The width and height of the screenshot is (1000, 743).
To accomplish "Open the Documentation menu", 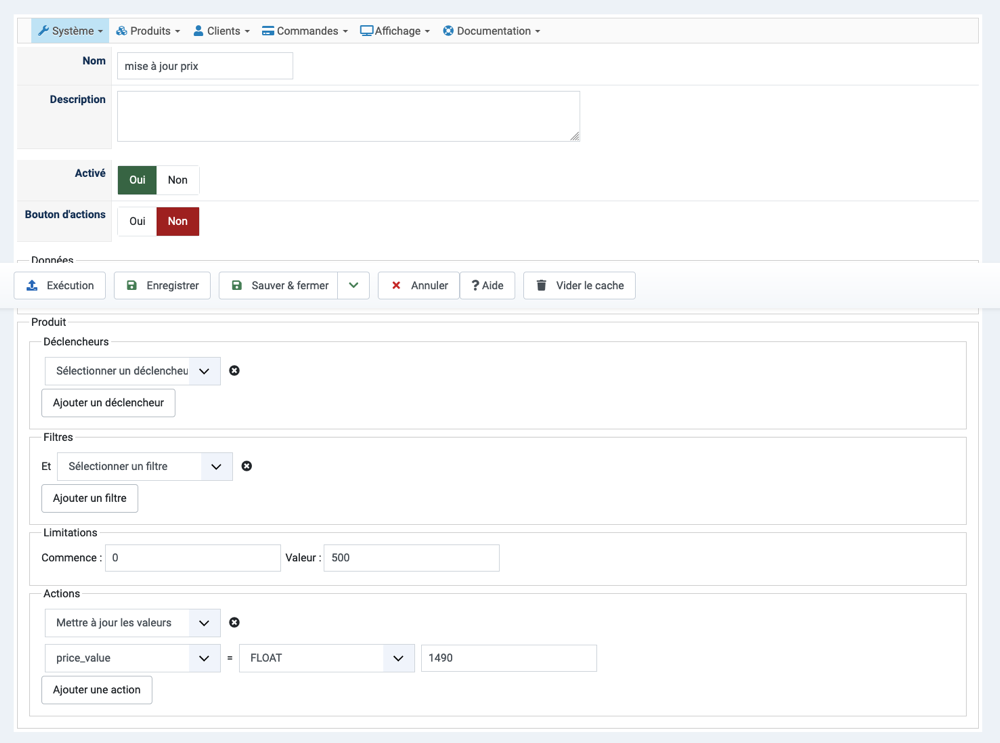I will pyautogui.click(x=492, y=31).
